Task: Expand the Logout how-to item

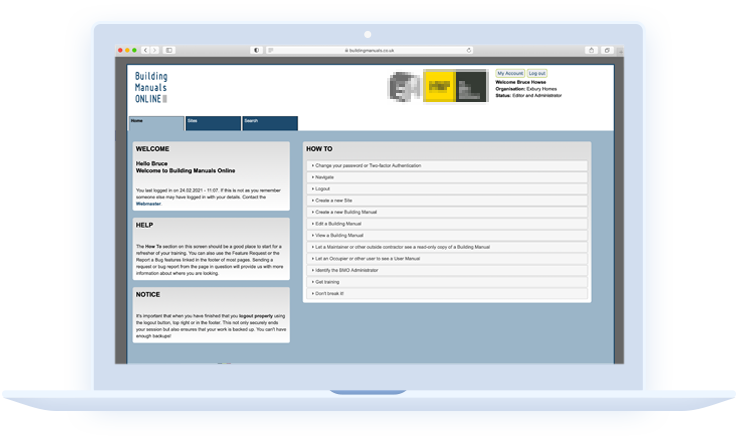Action: coord(447,189)
